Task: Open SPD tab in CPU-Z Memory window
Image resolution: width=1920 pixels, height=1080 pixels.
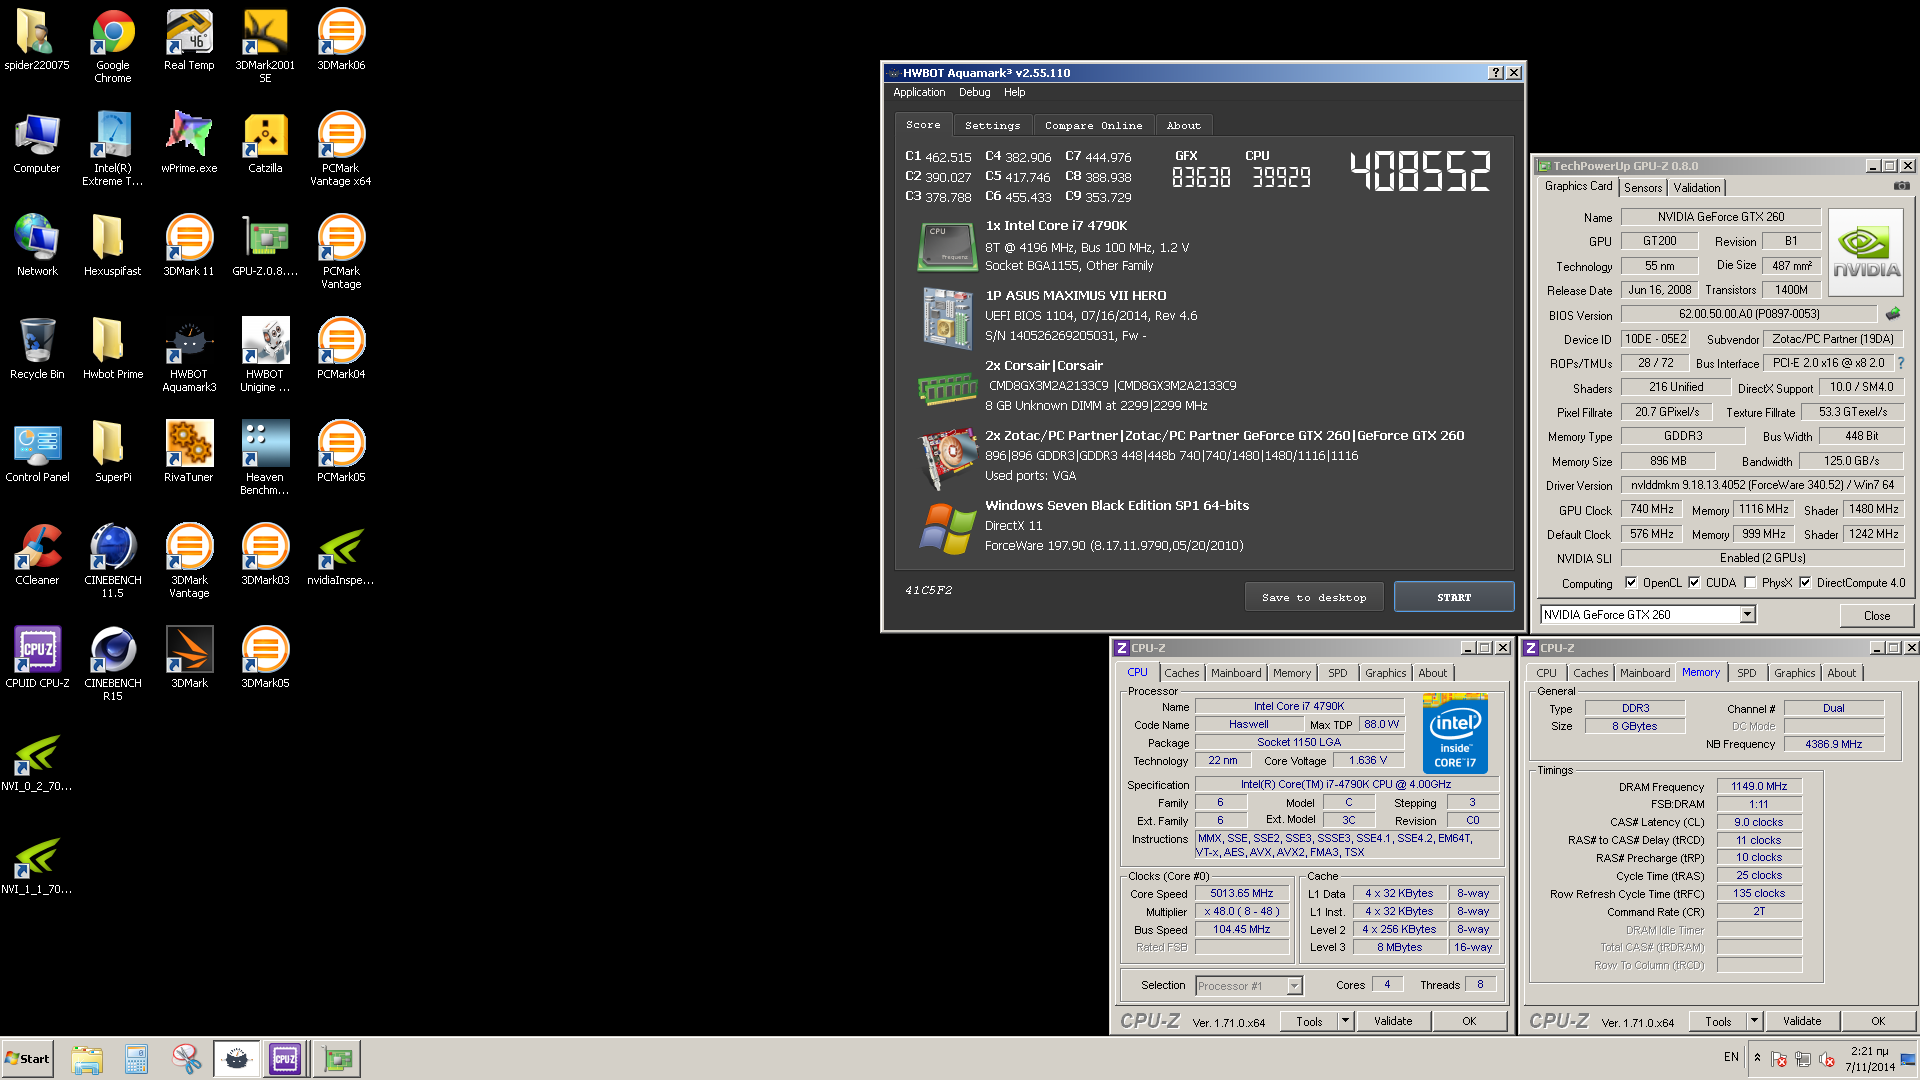Action: click(x=1746, y=673)
